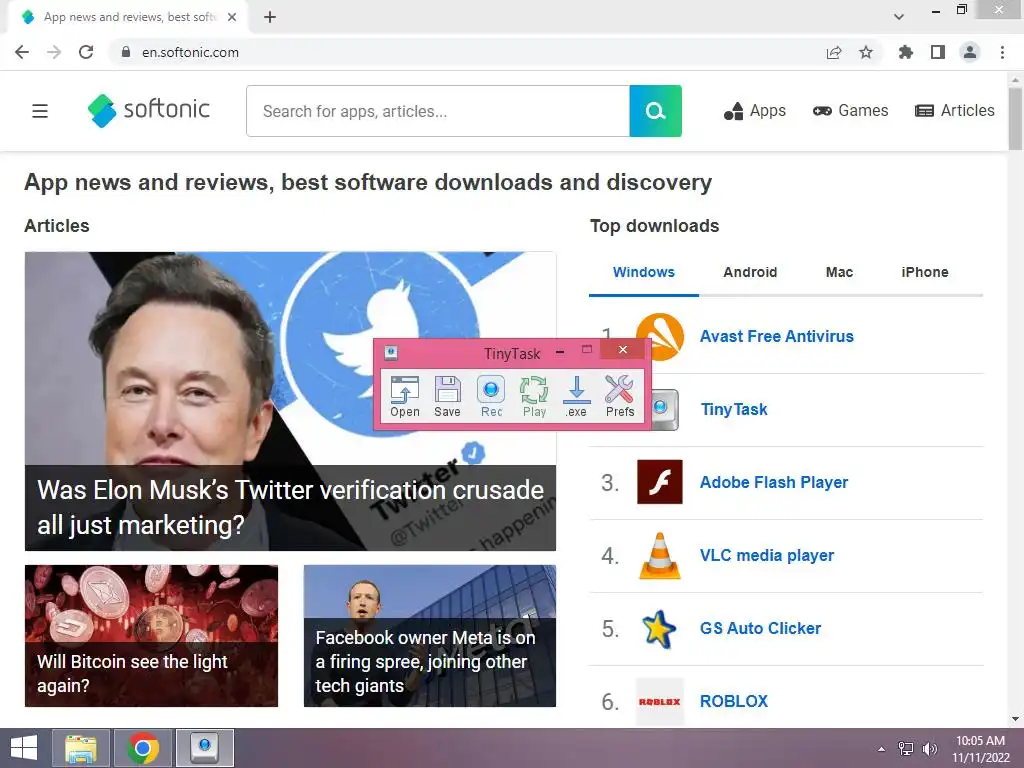Open File Explorer from the taskbar
Viewport: 1024px width, 768px height.
click(x=81, y=748)
